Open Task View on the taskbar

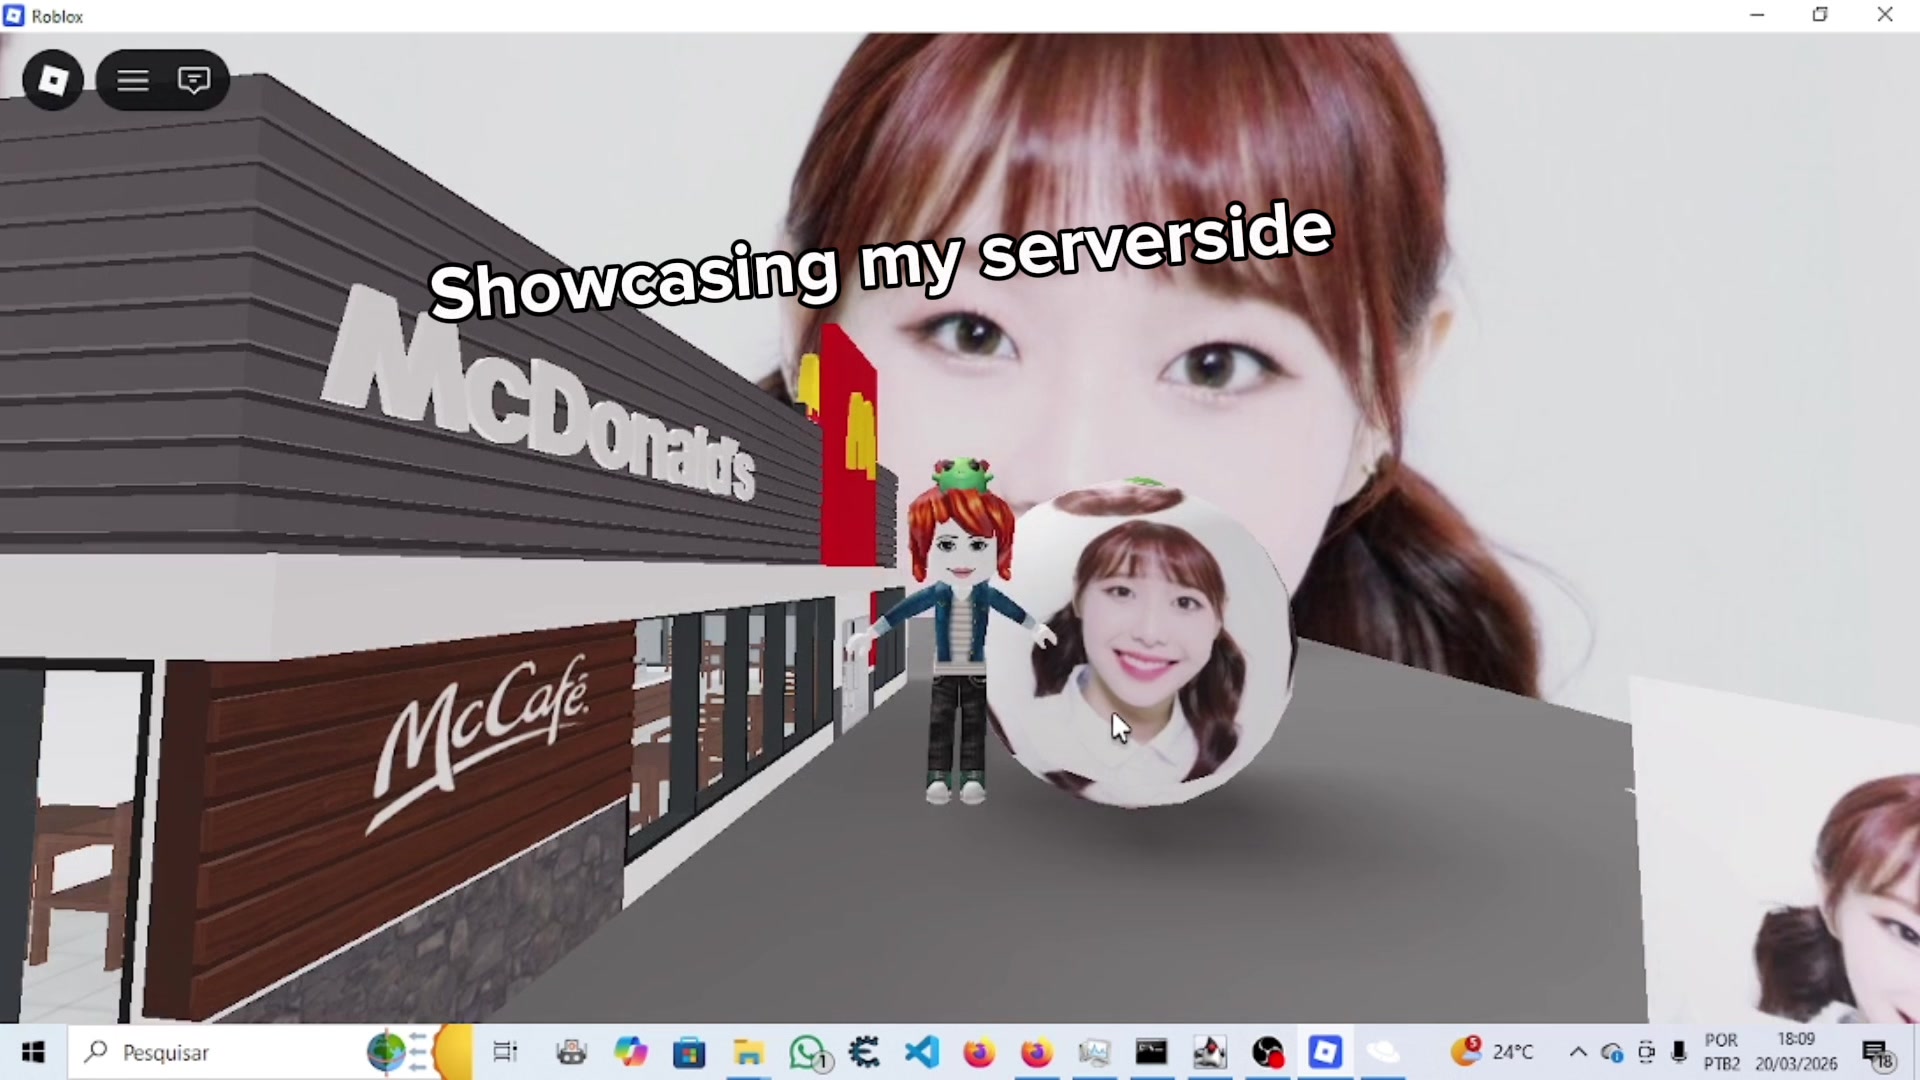[x=505, y=1052]
